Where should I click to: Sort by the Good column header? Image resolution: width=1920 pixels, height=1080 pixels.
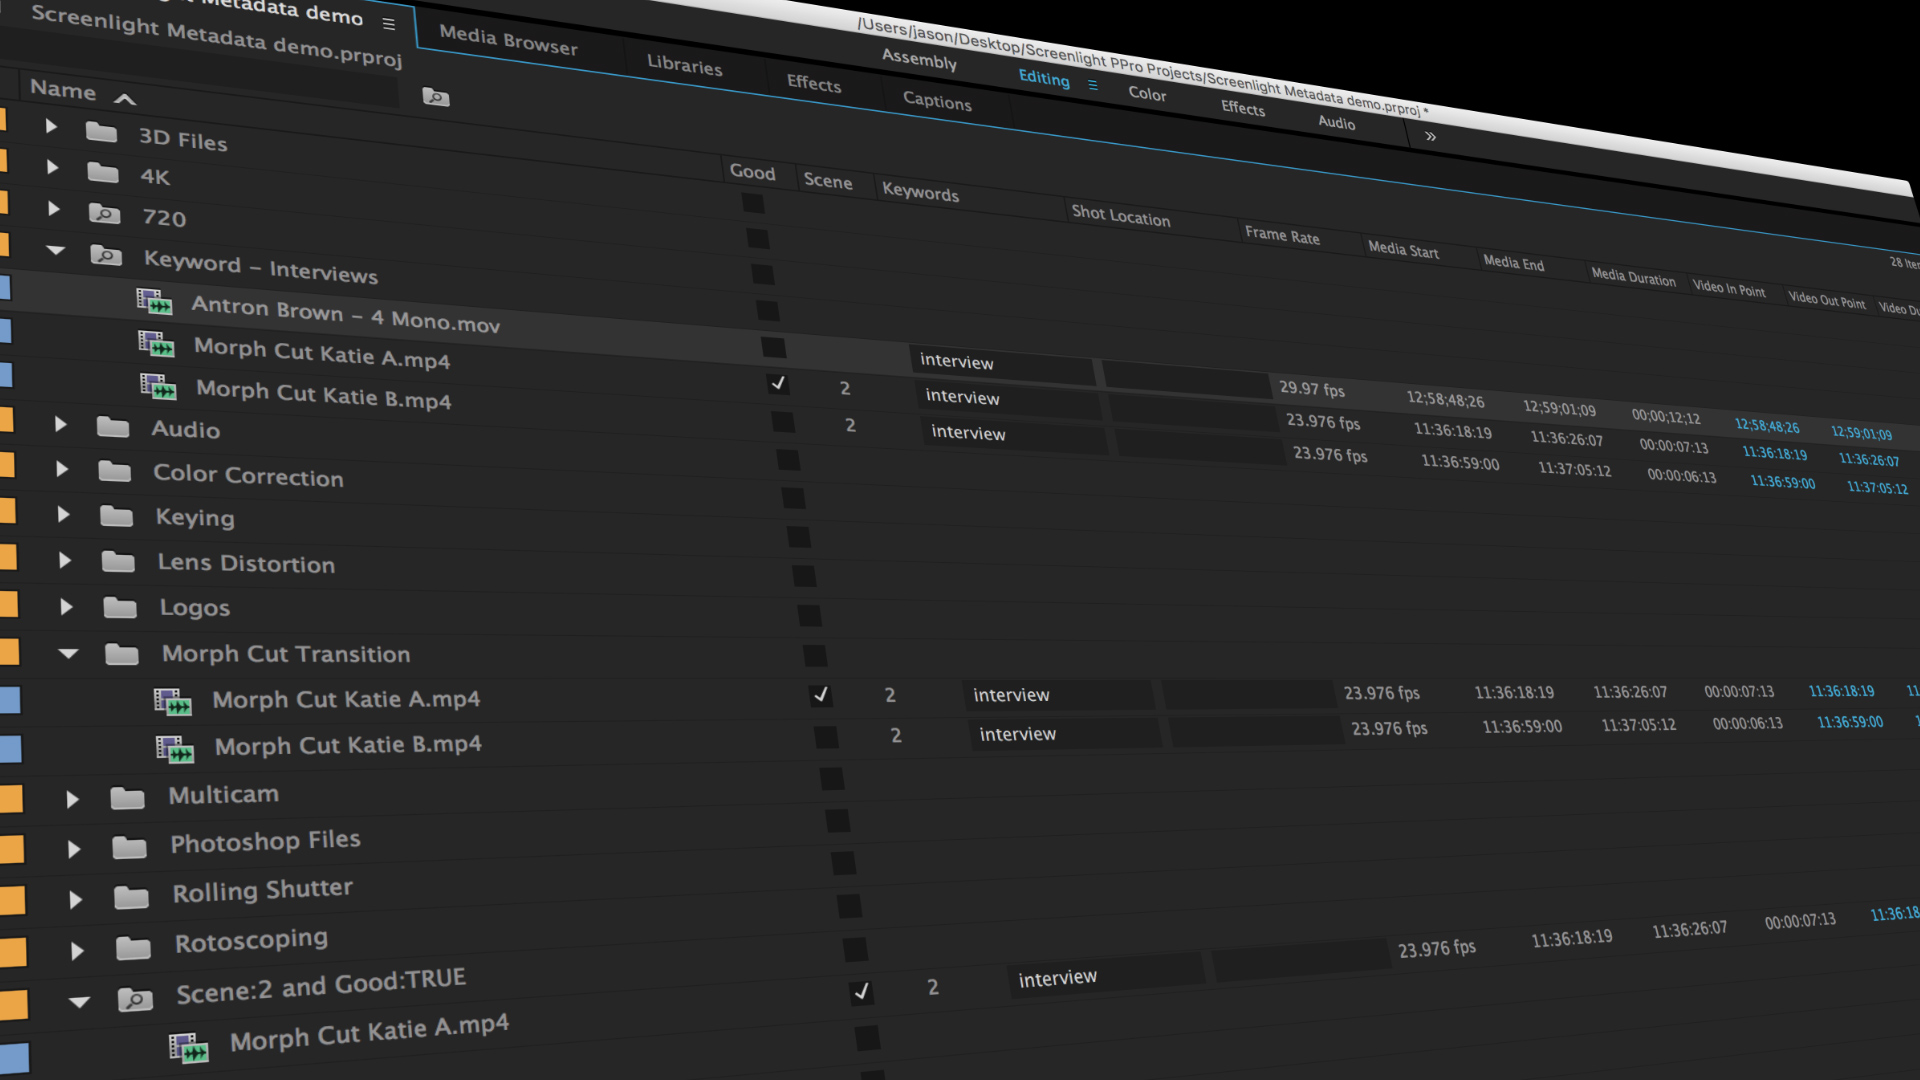[x=752, y=172]
